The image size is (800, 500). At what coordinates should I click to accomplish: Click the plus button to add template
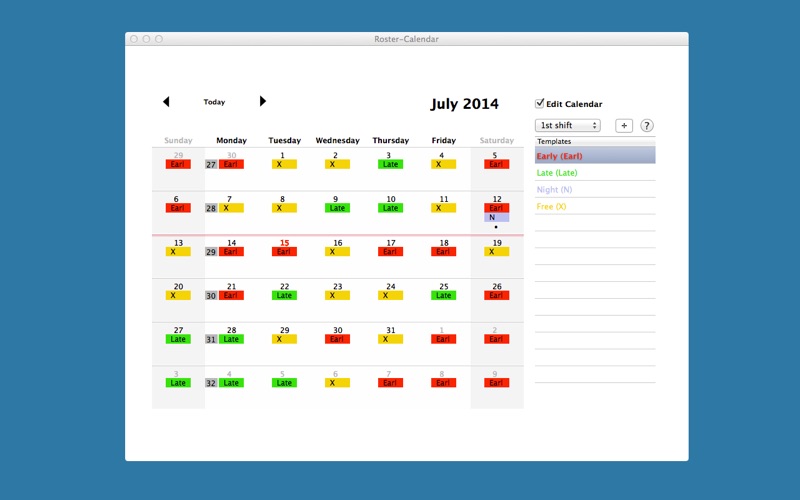[x=624, y=126]
